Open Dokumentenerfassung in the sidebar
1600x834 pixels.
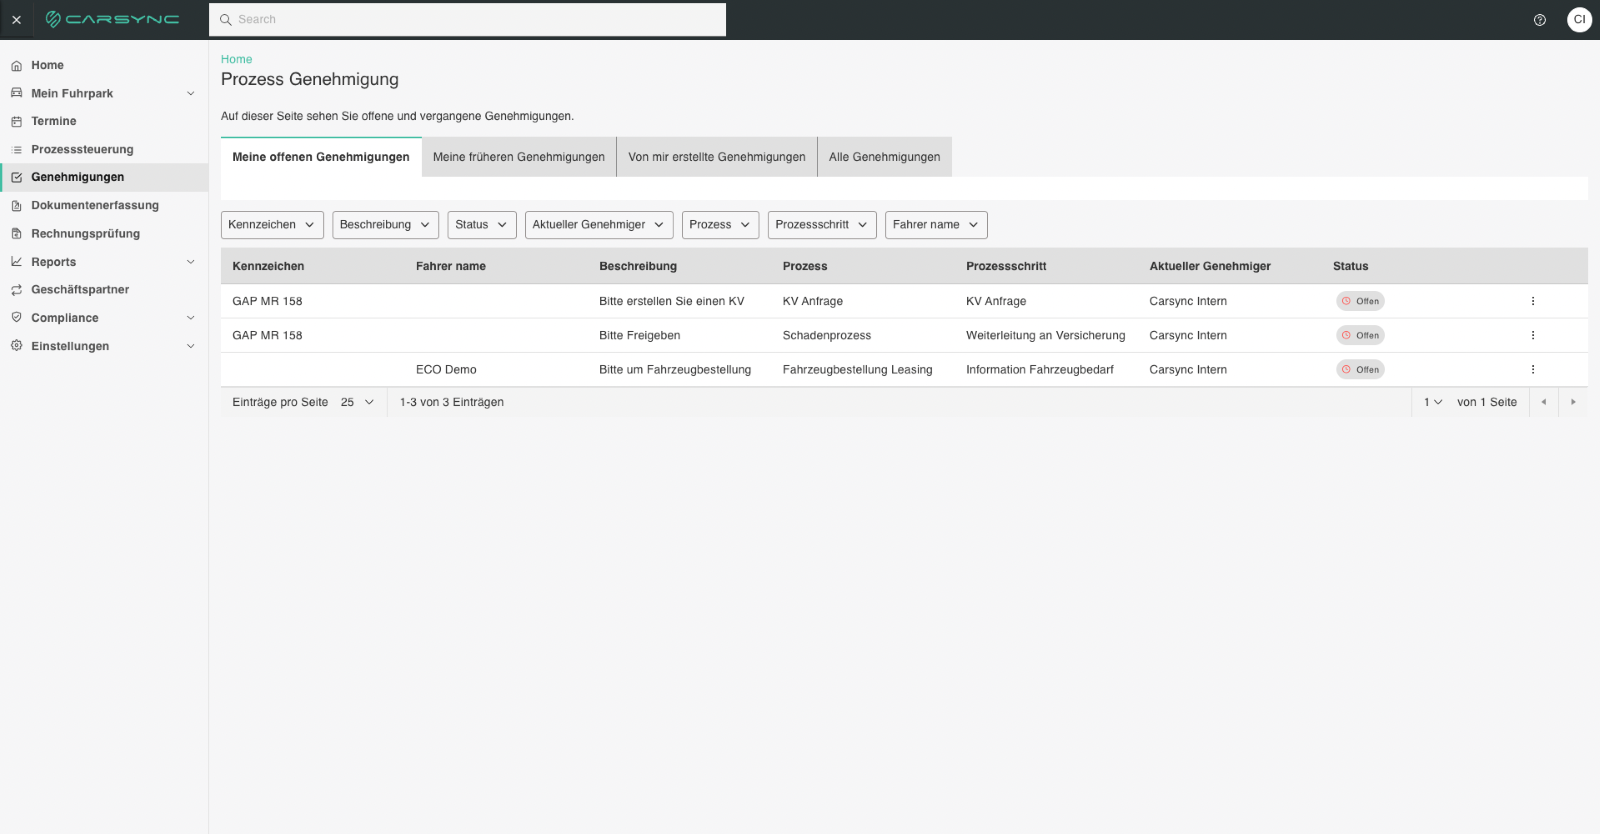pos(104,205)
